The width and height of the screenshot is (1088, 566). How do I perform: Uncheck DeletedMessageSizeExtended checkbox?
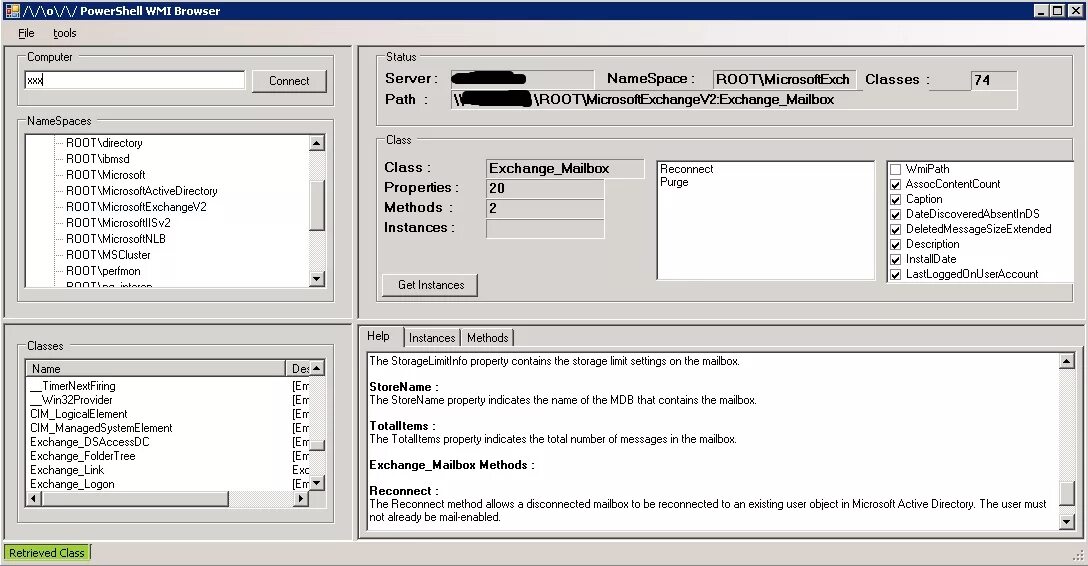click(x=895, y=230)
